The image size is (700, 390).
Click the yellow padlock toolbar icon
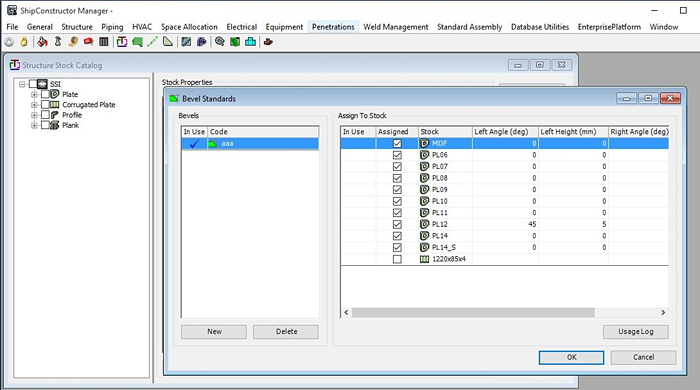[x=24, y=42]
